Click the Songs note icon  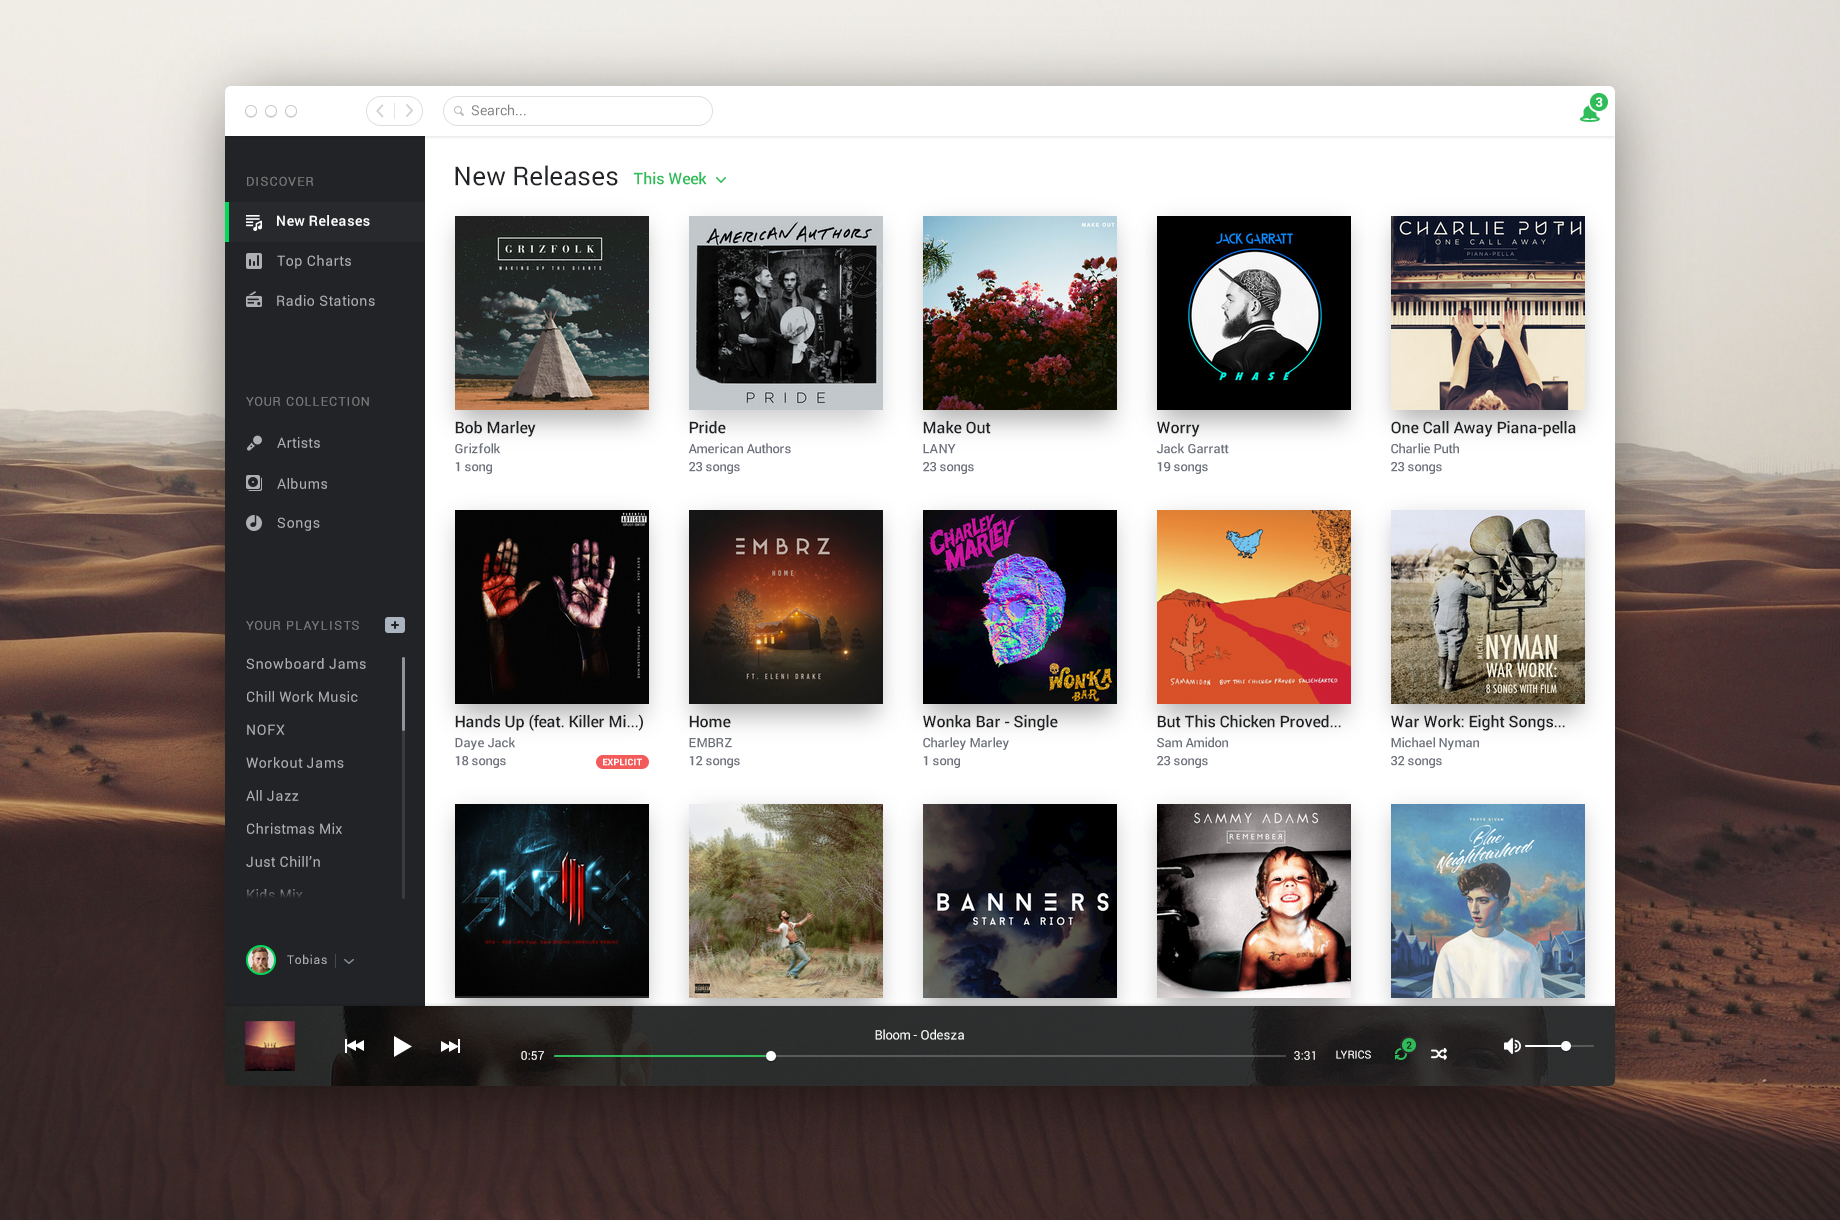point(254,523)
